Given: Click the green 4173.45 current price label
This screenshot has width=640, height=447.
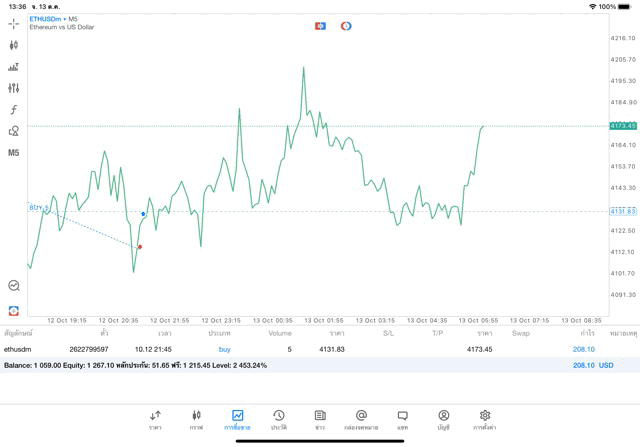Looking at the screenshot, I should click(x=623, y=126).
